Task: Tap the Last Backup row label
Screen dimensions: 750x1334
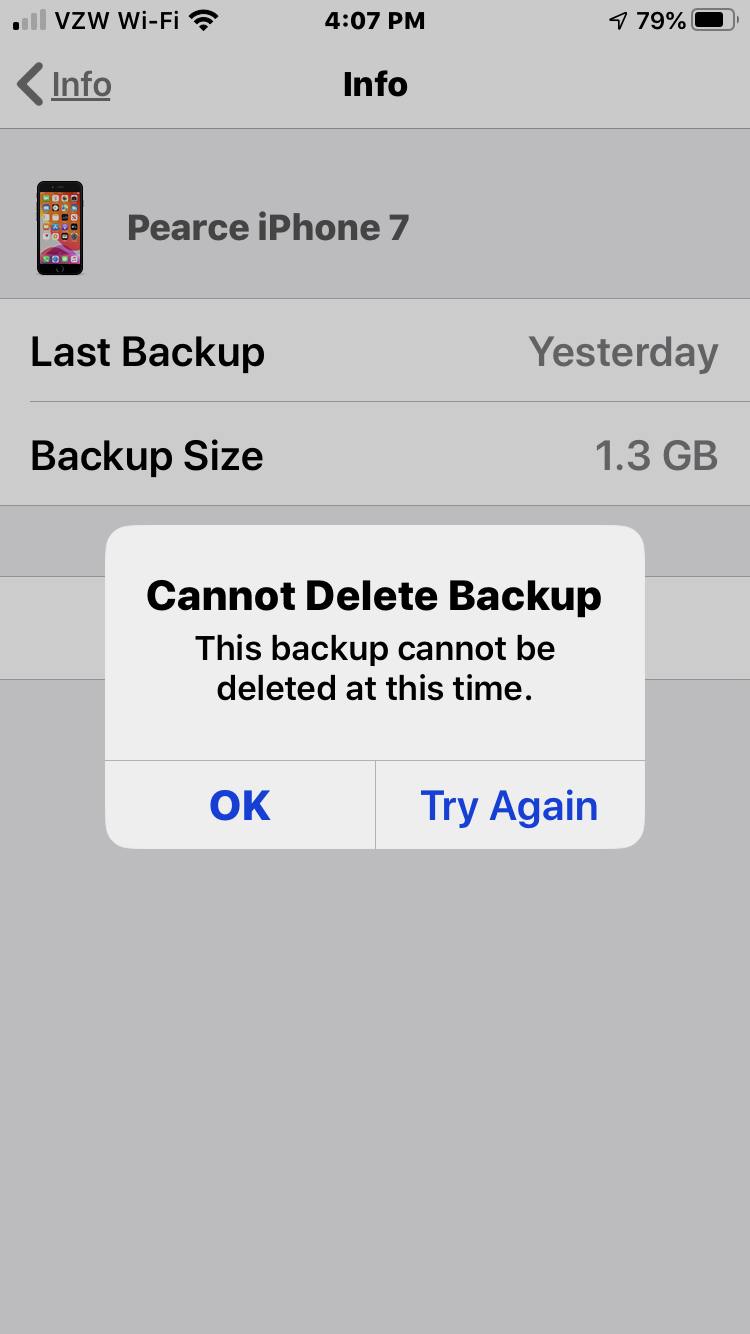Action: tap(148, 352)
